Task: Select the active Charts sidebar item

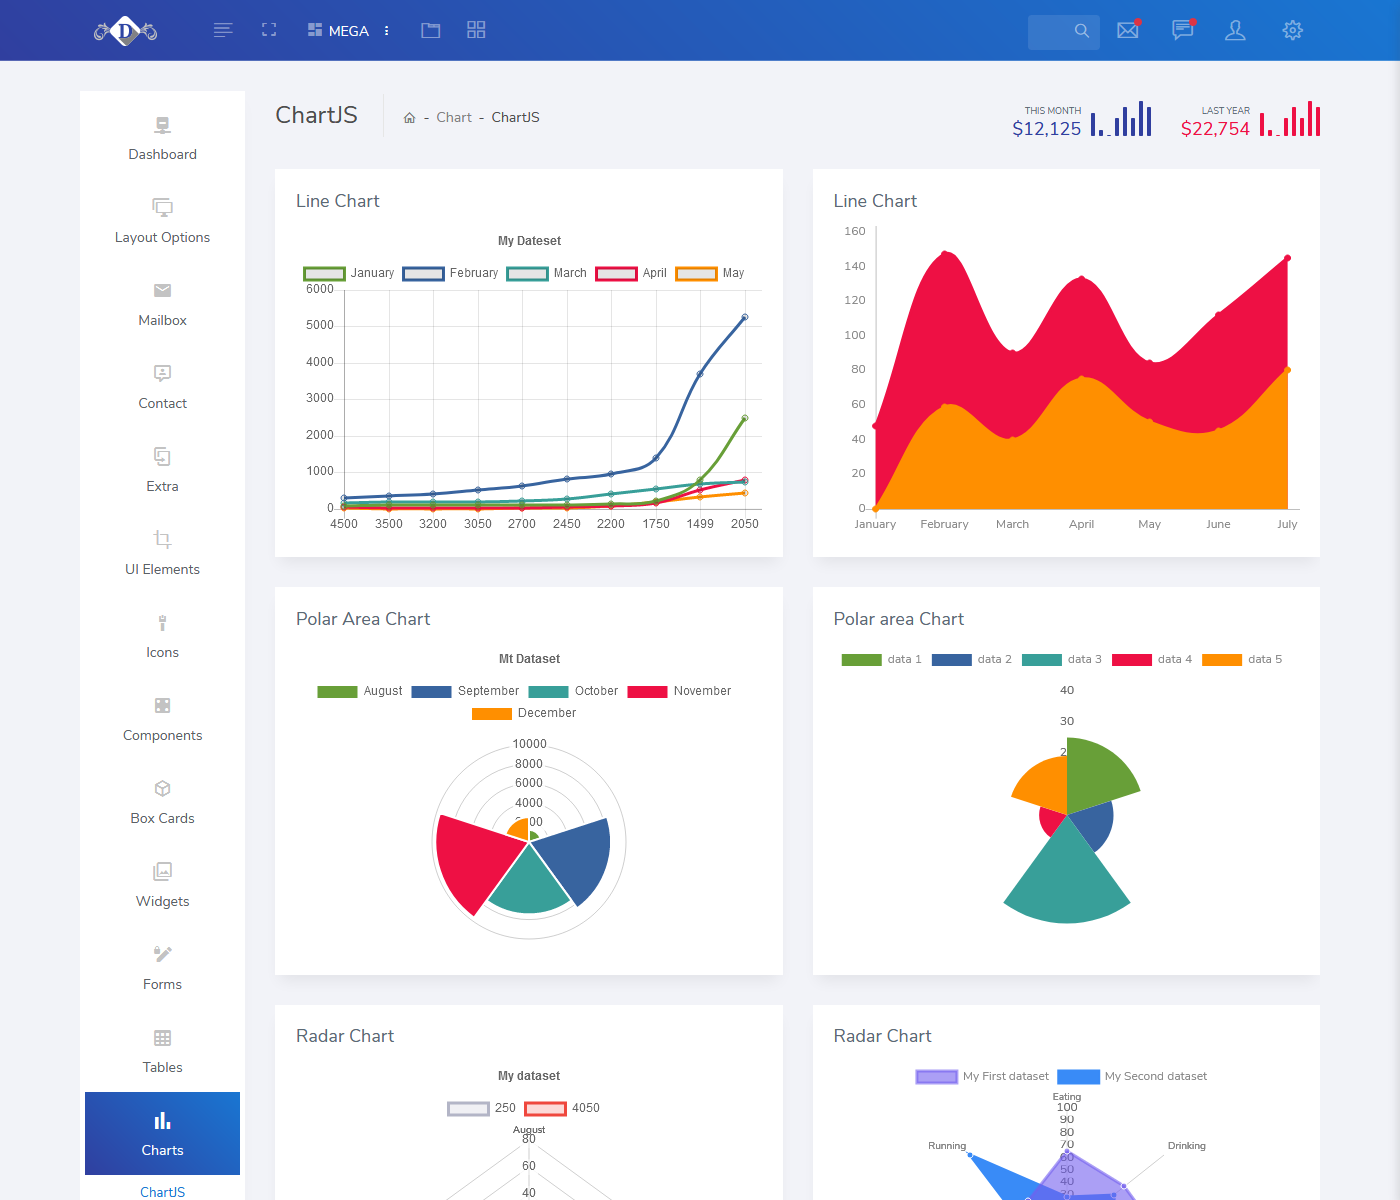Action: [162, 1133]
